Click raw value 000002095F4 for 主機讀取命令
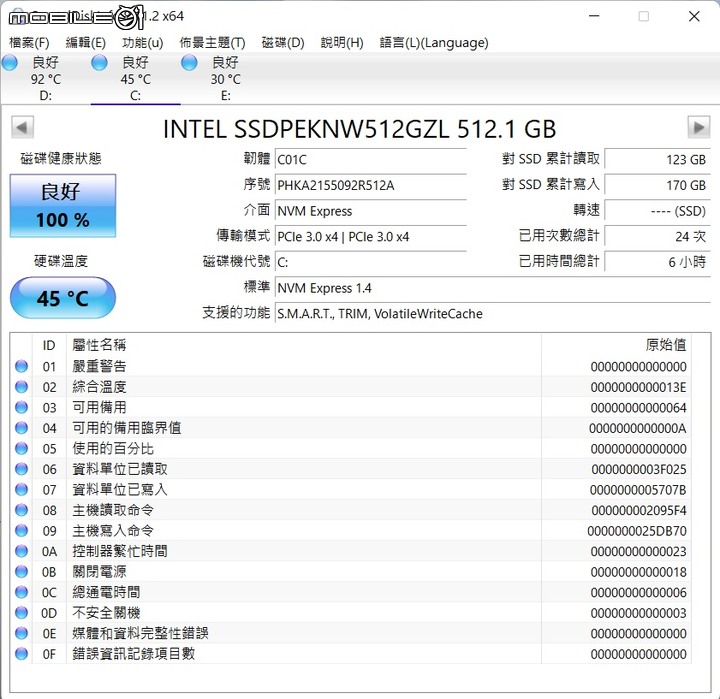The image size is (720, 699). (638, 510)
